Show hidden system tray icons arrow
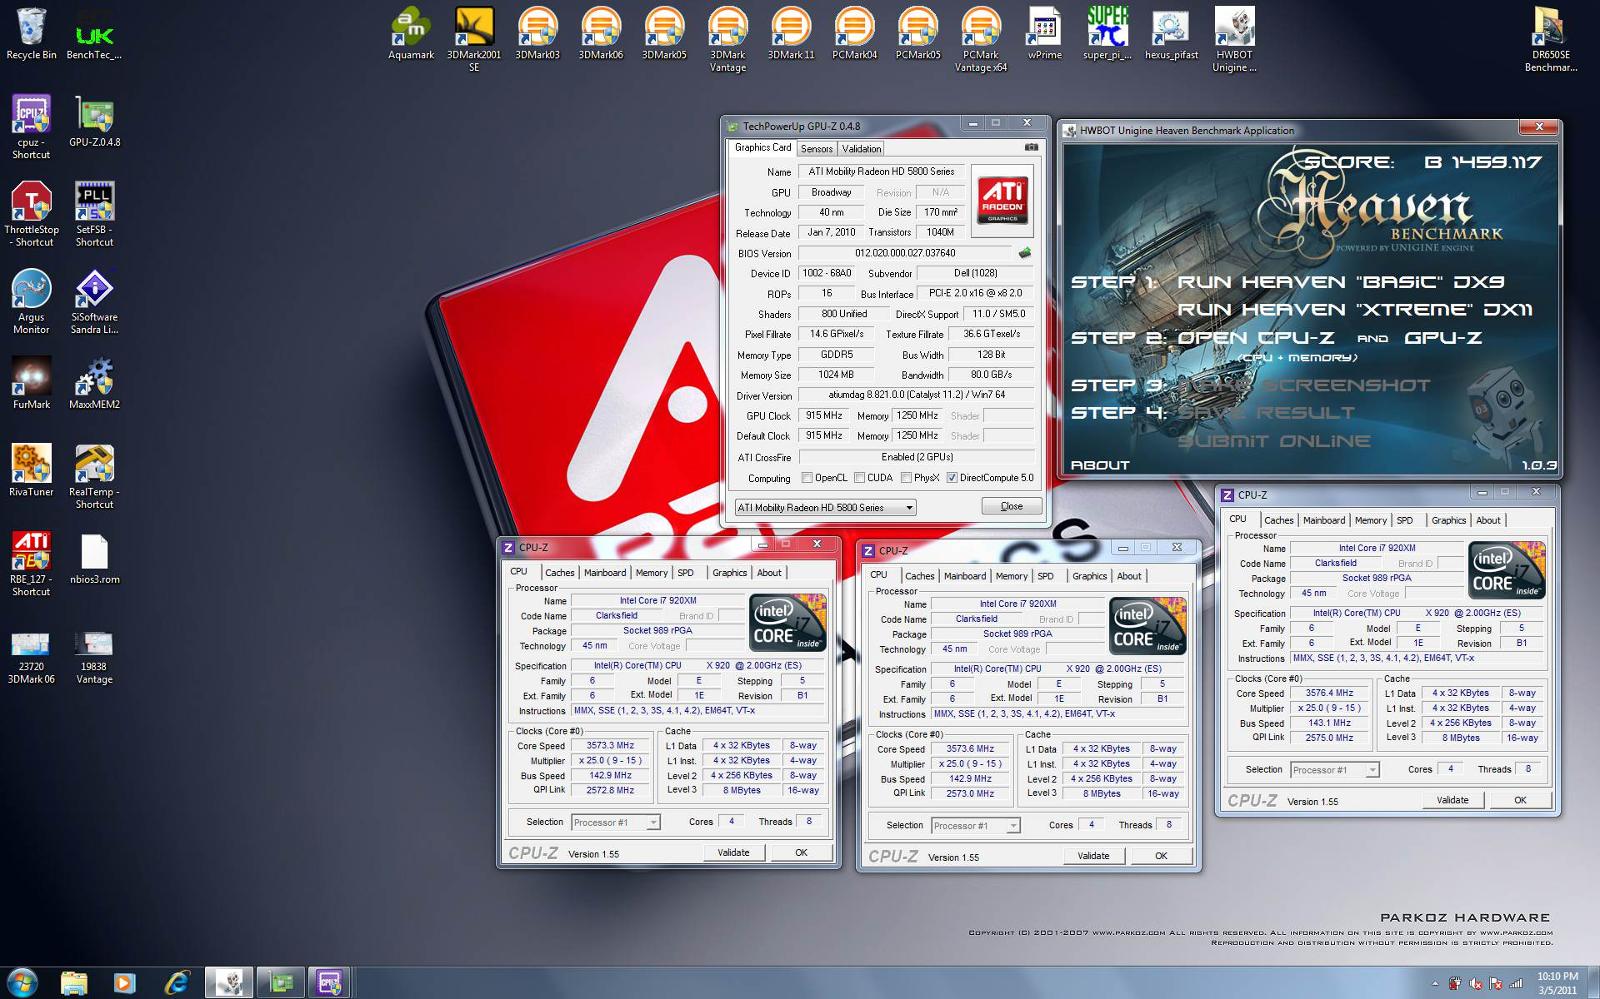Viewport: 1600px width, 999px height. click(1436, 984)
